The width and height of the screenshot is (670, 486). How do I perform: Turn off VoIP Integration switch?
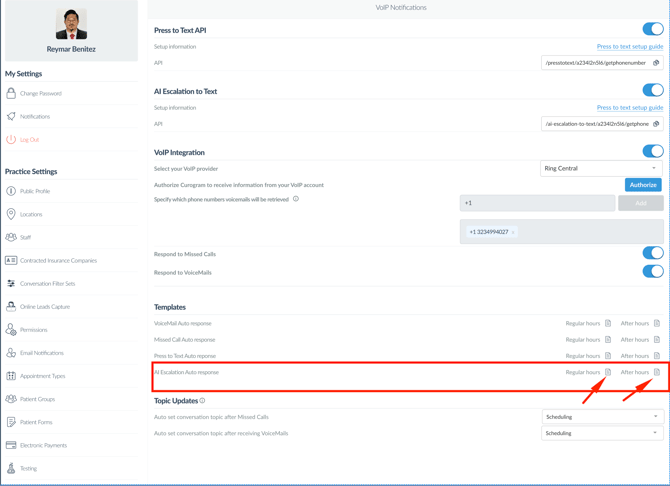coord(652,152)
